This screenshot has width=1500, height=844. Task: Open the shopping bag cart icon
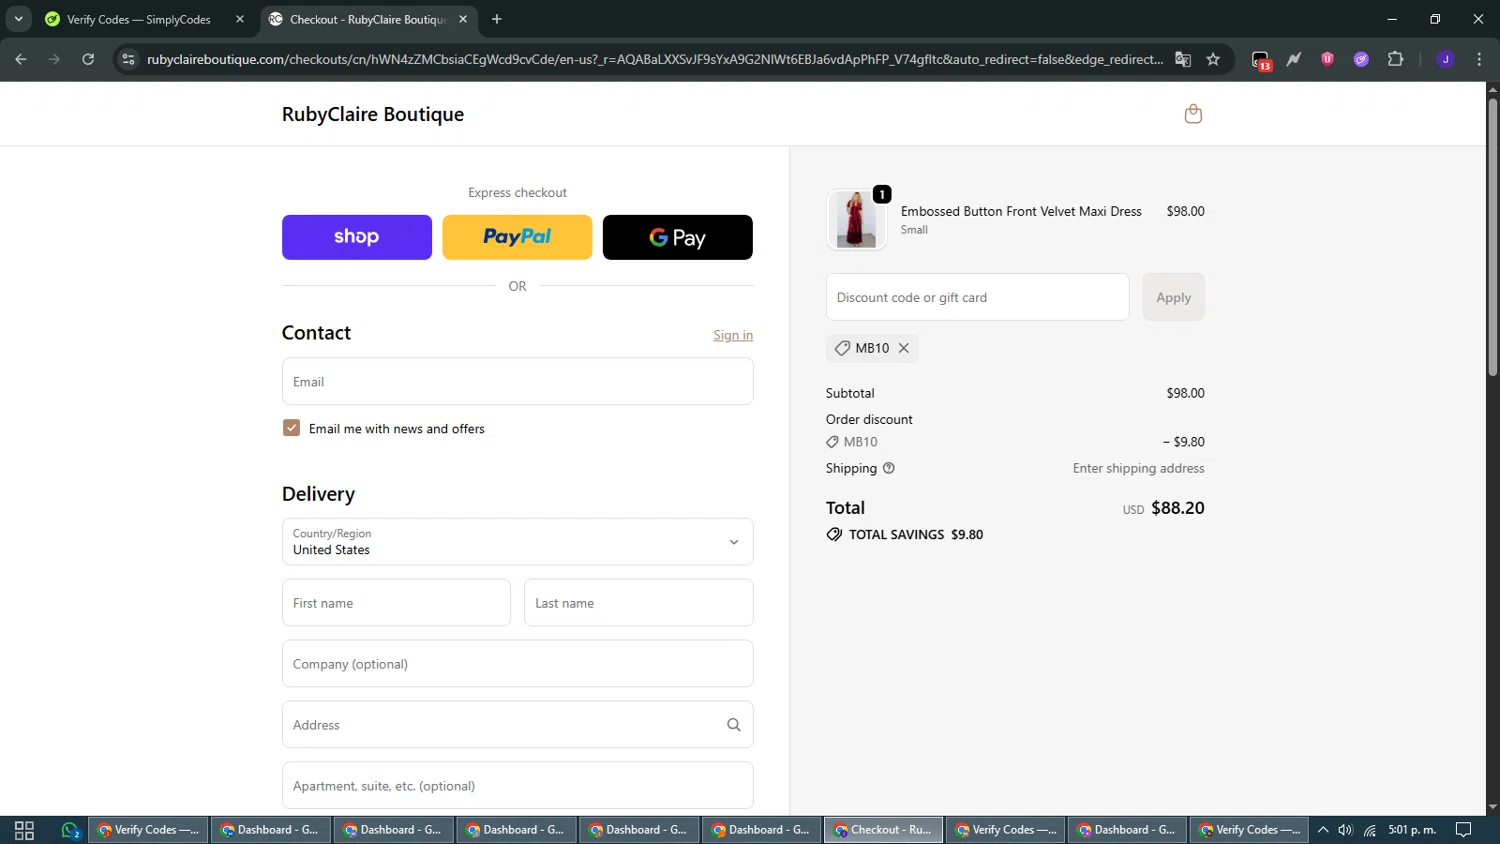[x=1193, y=114]
